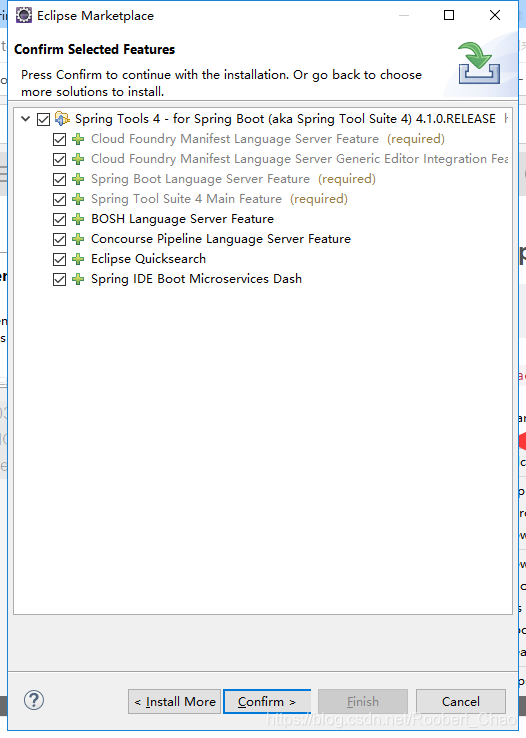Click plus icon beside Cloud Foundry Generic Editor Integration

point(78,159)
